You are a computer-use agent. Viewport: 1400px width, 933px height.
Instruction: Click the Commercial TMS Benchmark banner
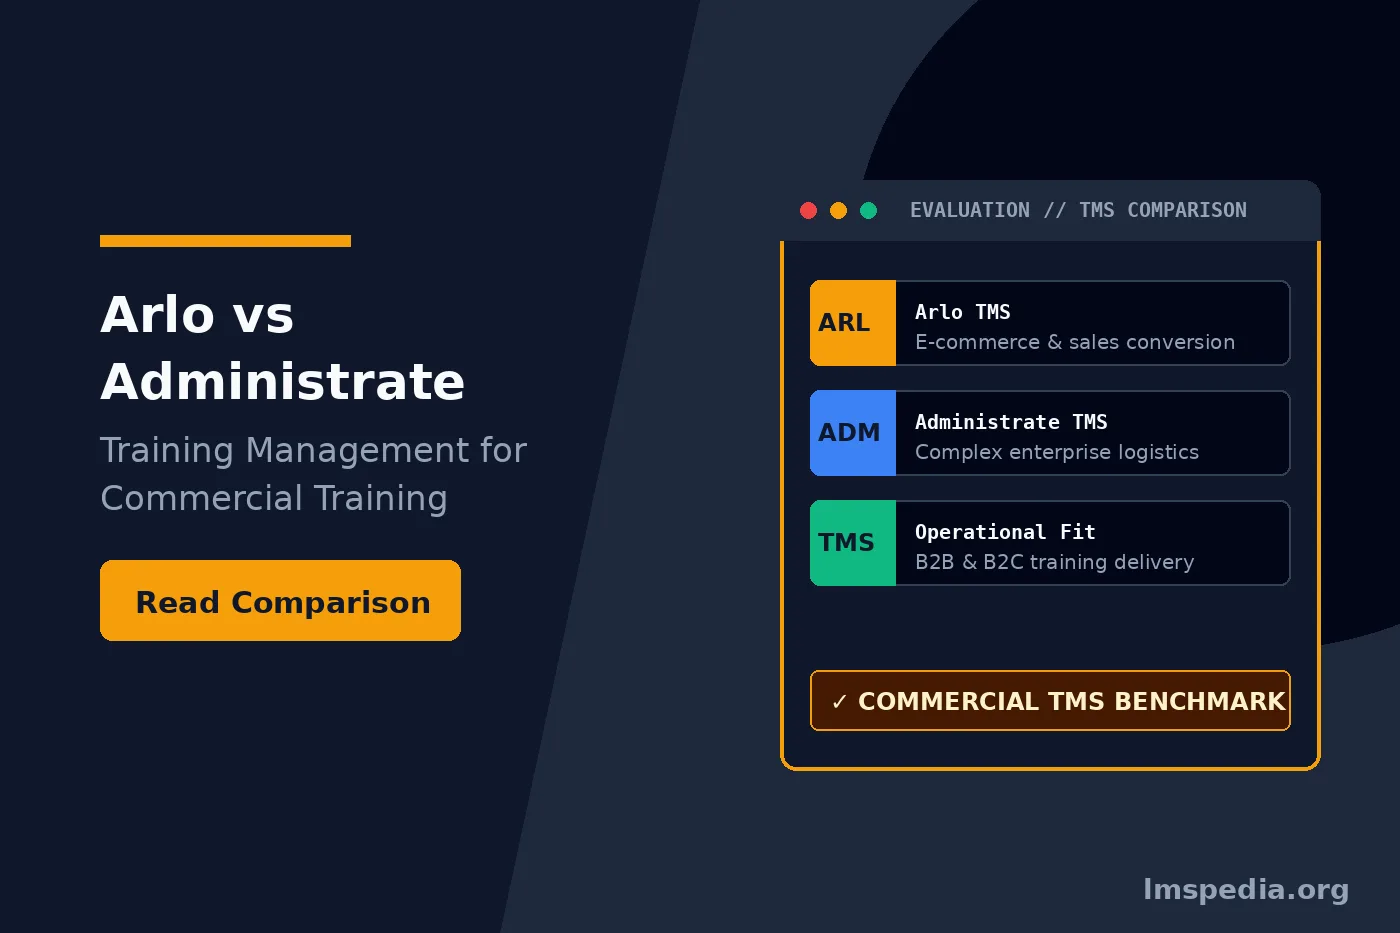coord(1050,701)
